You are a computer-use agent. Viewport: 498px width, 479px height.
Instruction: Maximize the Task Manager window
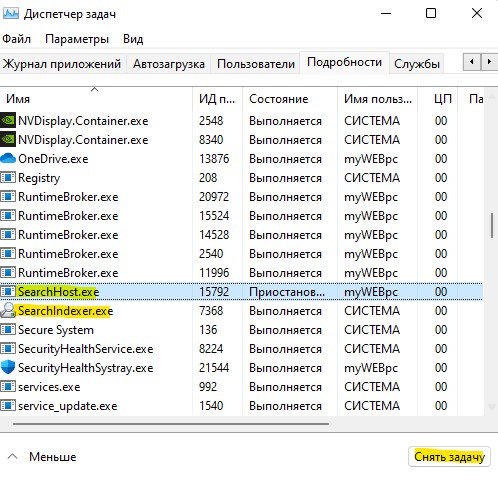coord(431,14)
